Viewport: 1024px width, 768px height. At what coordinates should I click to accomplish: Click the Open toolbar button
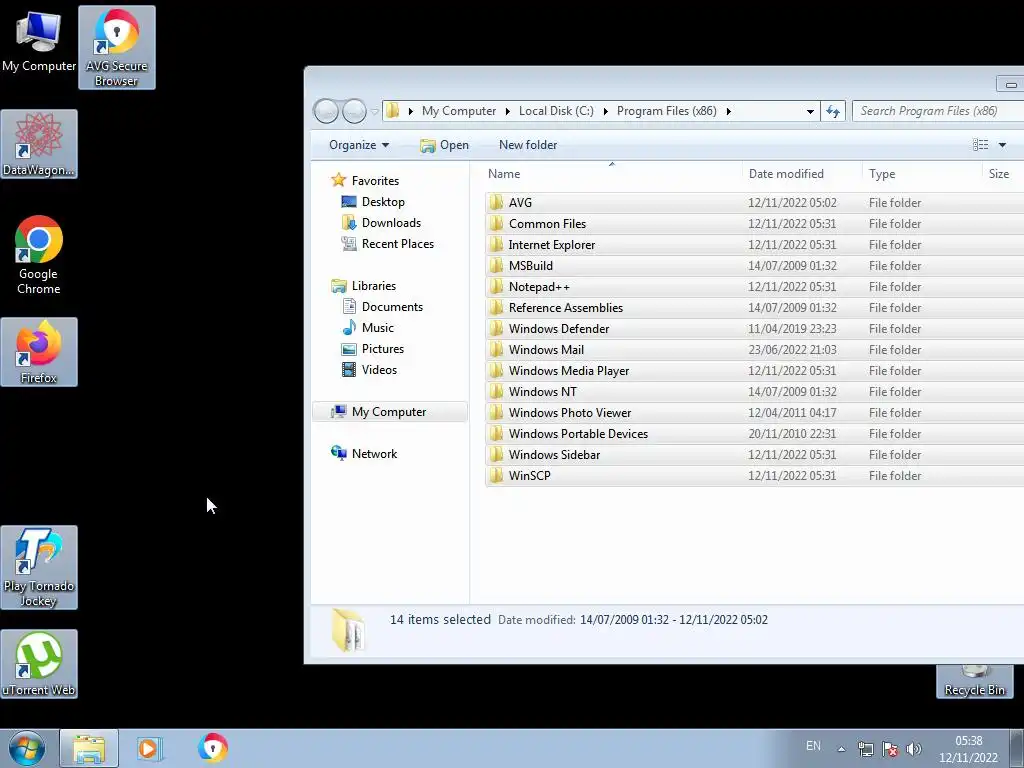[x=445, y=145]
